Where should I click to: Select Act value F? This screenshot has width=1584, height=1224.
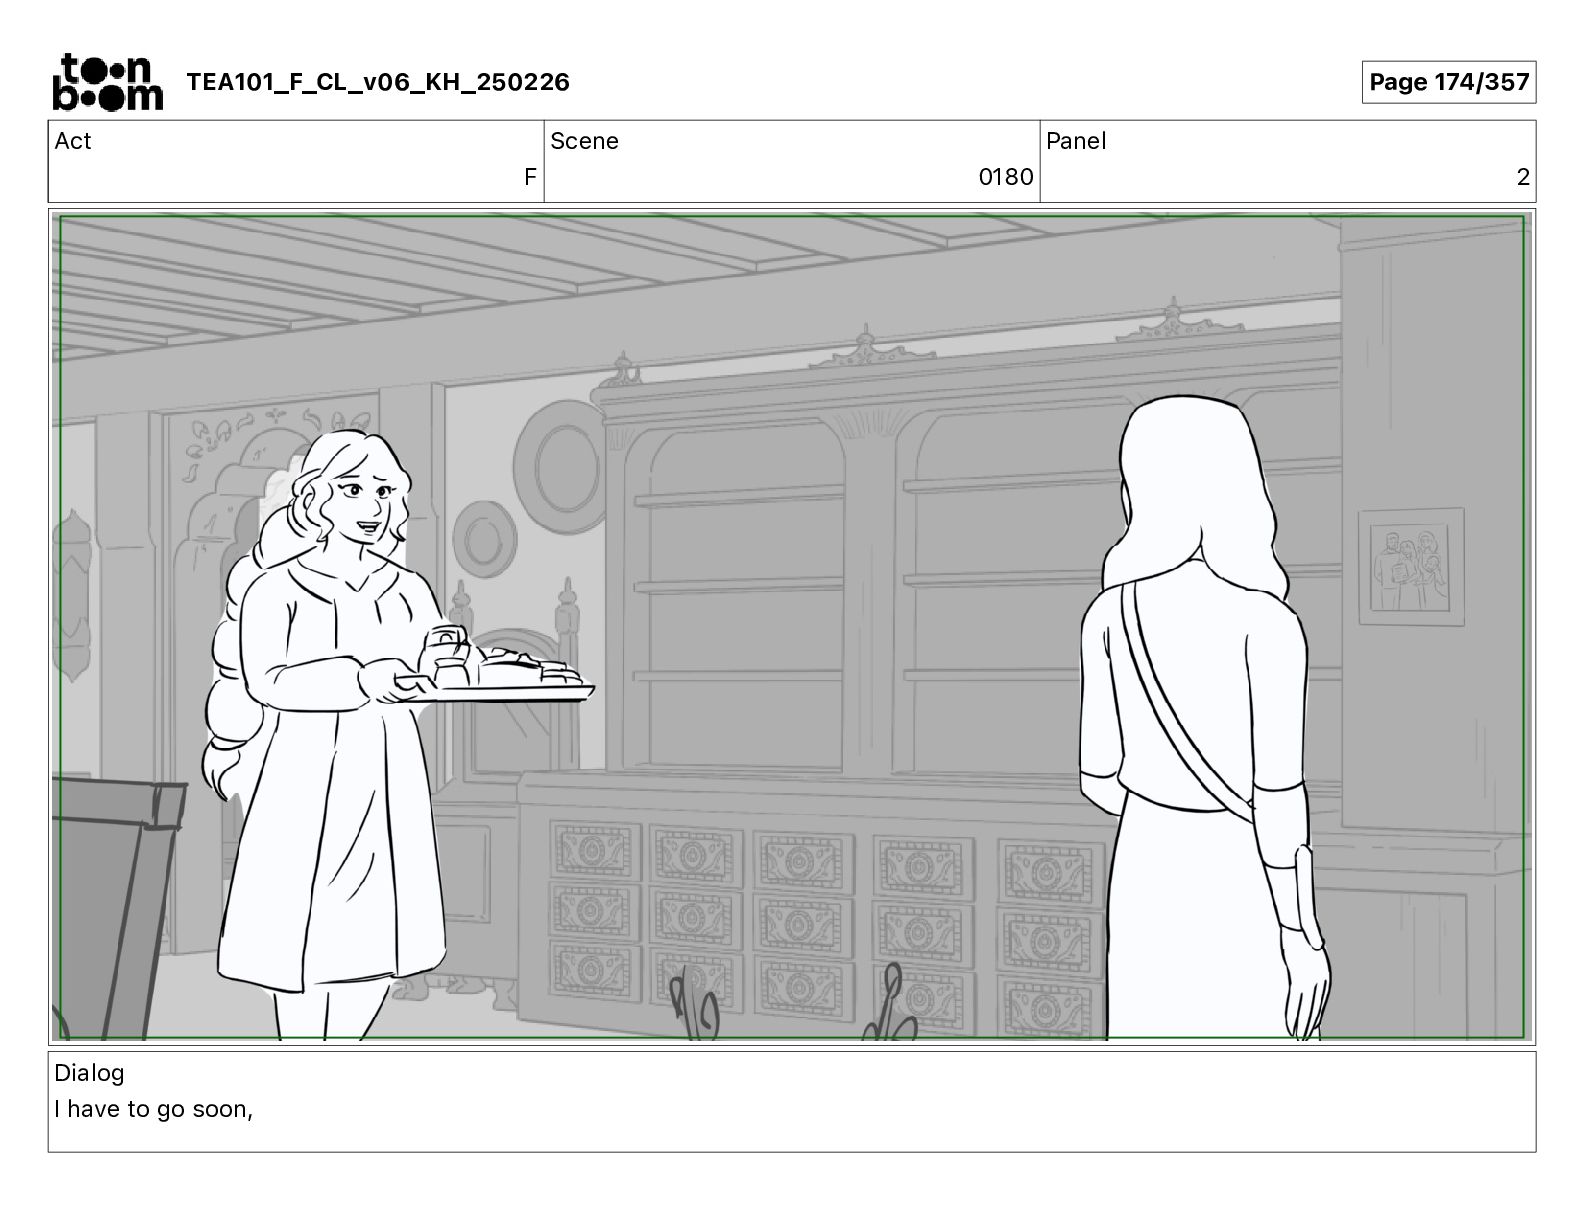click(530, 177)
